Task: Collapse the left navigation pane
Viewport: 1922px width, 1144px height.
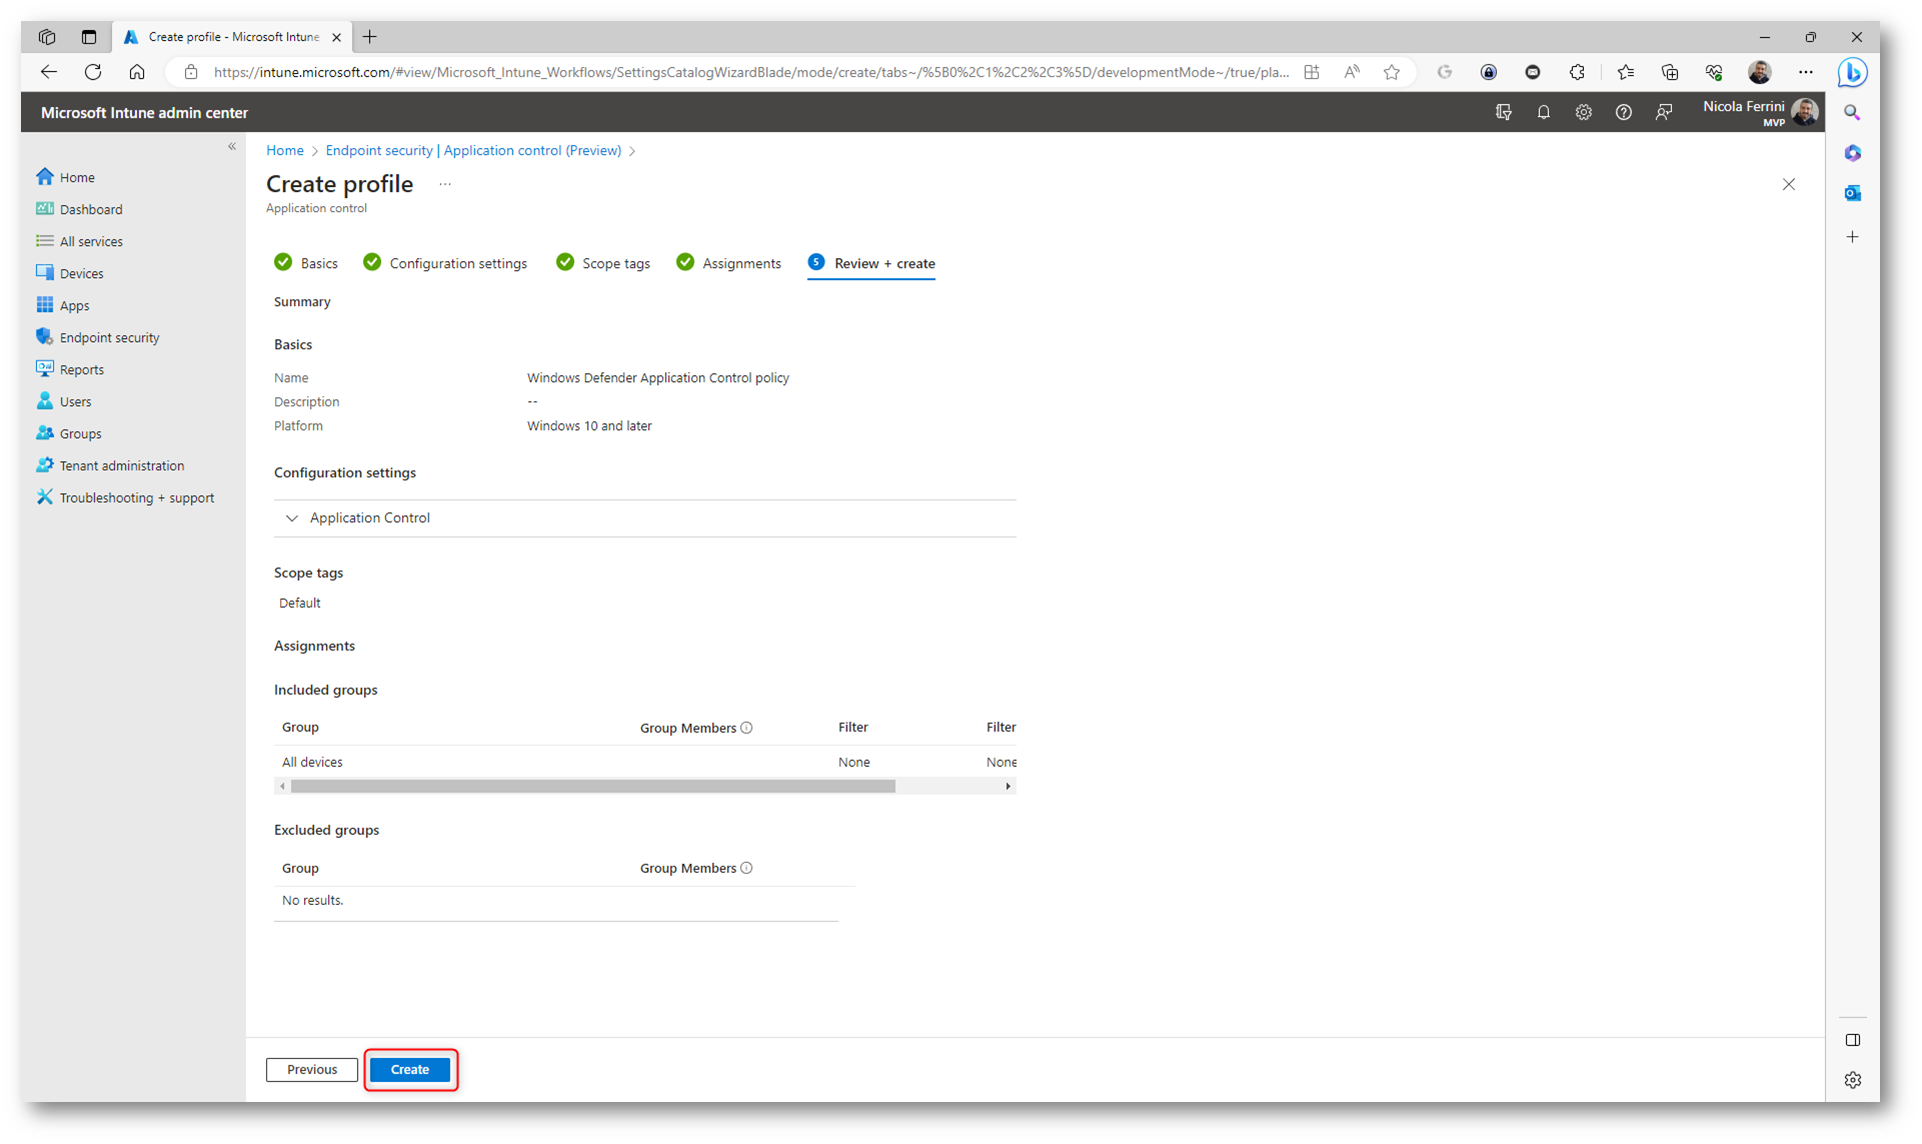Action: (232, 147)
